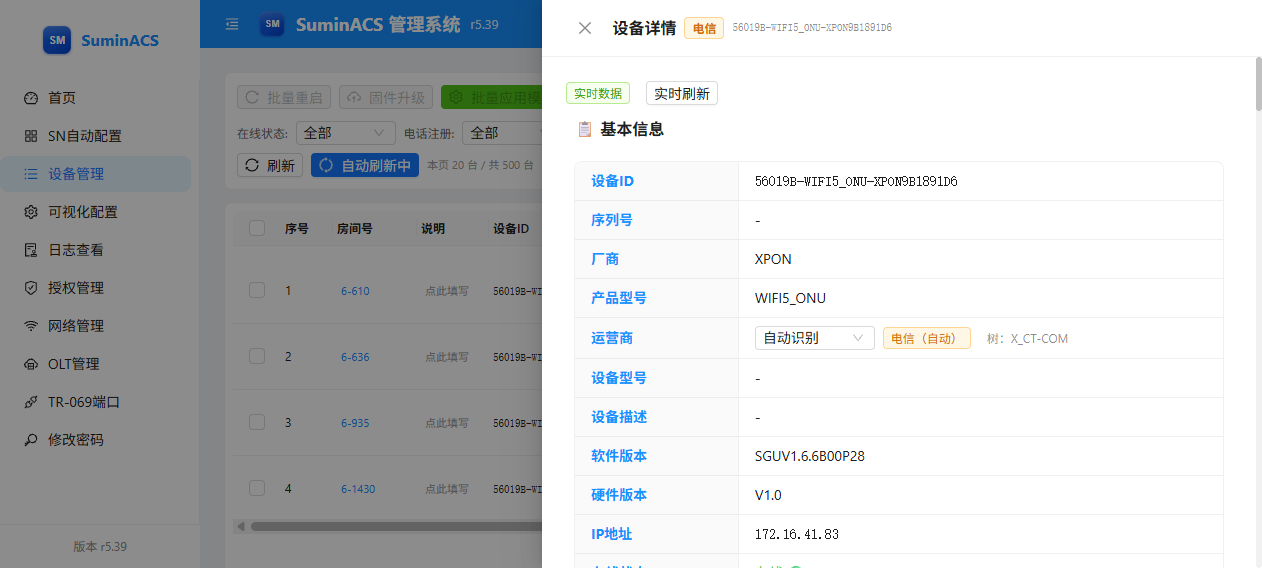Click the blue 自动刷新中 button
Screen dimensions: 1262x568
click(x=365, y=165)
